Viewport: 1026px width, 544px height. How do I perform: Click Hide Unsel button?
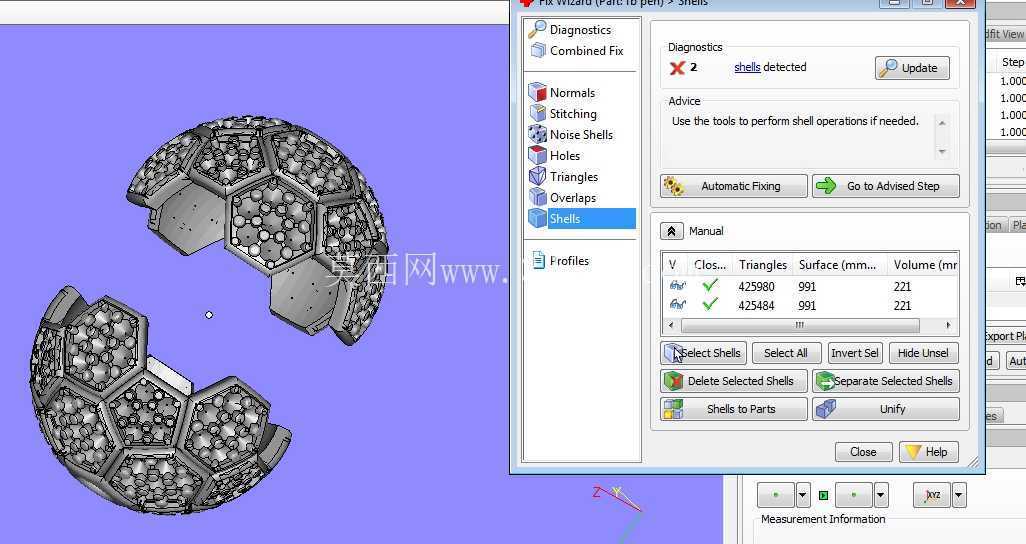click(x=923, y=353)
